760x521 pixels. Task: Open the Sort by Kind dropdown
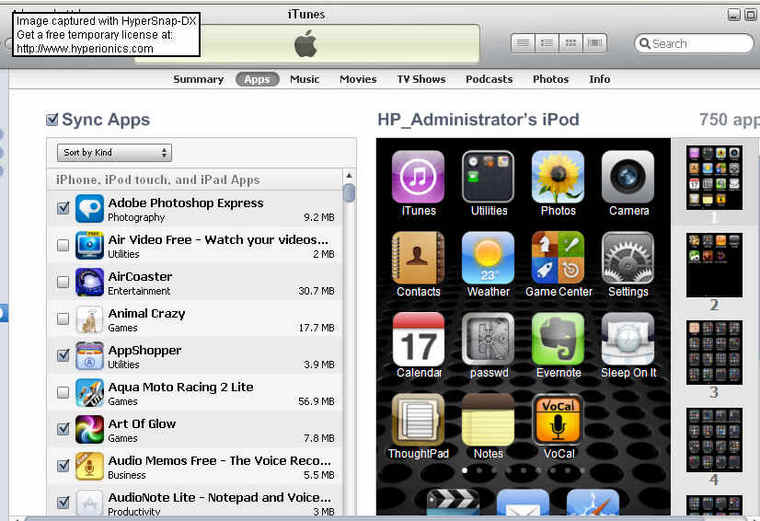(x=114, y=153)
